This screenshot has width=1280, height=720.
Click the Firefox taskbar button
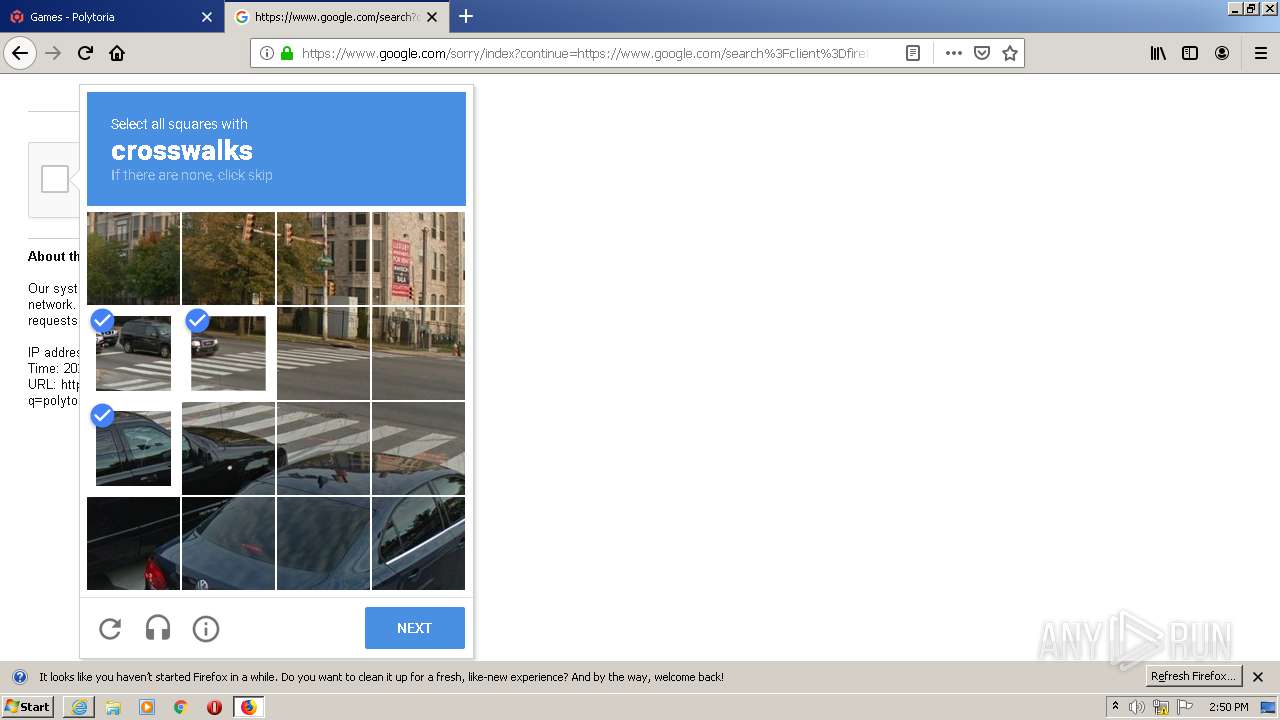[x=249, y=707]
